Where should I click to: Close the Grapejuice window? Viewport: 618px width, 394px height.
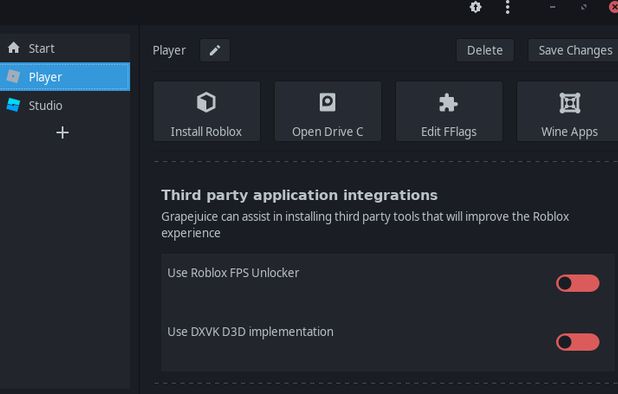[x=613, y=7]
